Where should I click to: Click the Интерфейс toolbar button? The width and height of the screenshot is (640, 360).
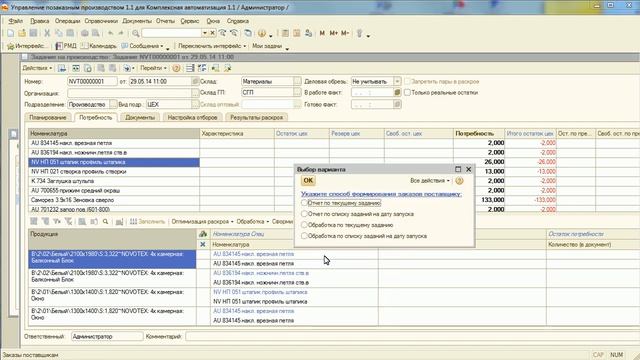point(26,46)
